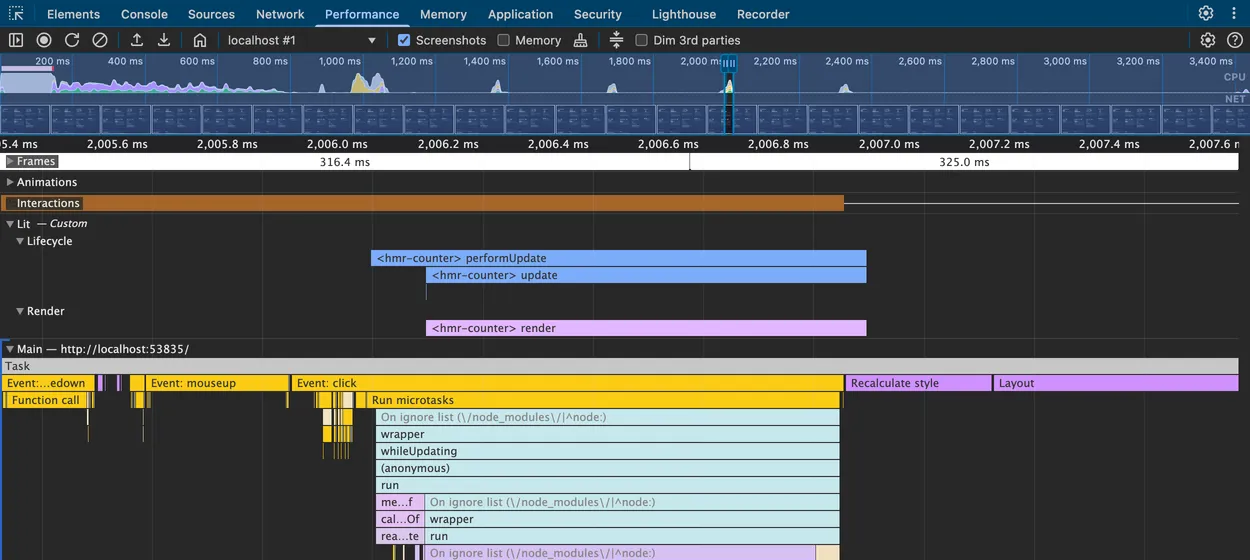This screenshot has width=1250, height=560.
Task: Collapse the Lifecycle subtrack
Action: click(x=20, y=241)
